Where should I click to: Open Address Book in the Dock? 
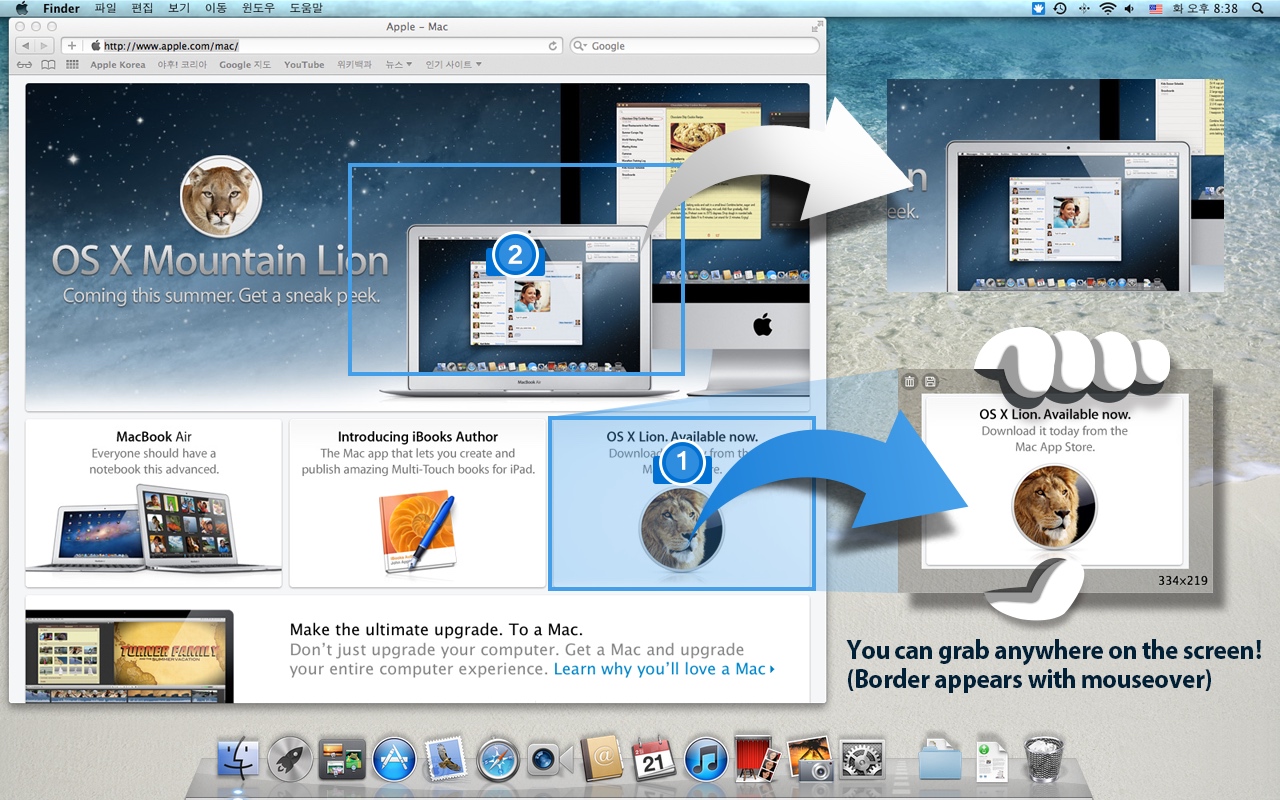602,759
